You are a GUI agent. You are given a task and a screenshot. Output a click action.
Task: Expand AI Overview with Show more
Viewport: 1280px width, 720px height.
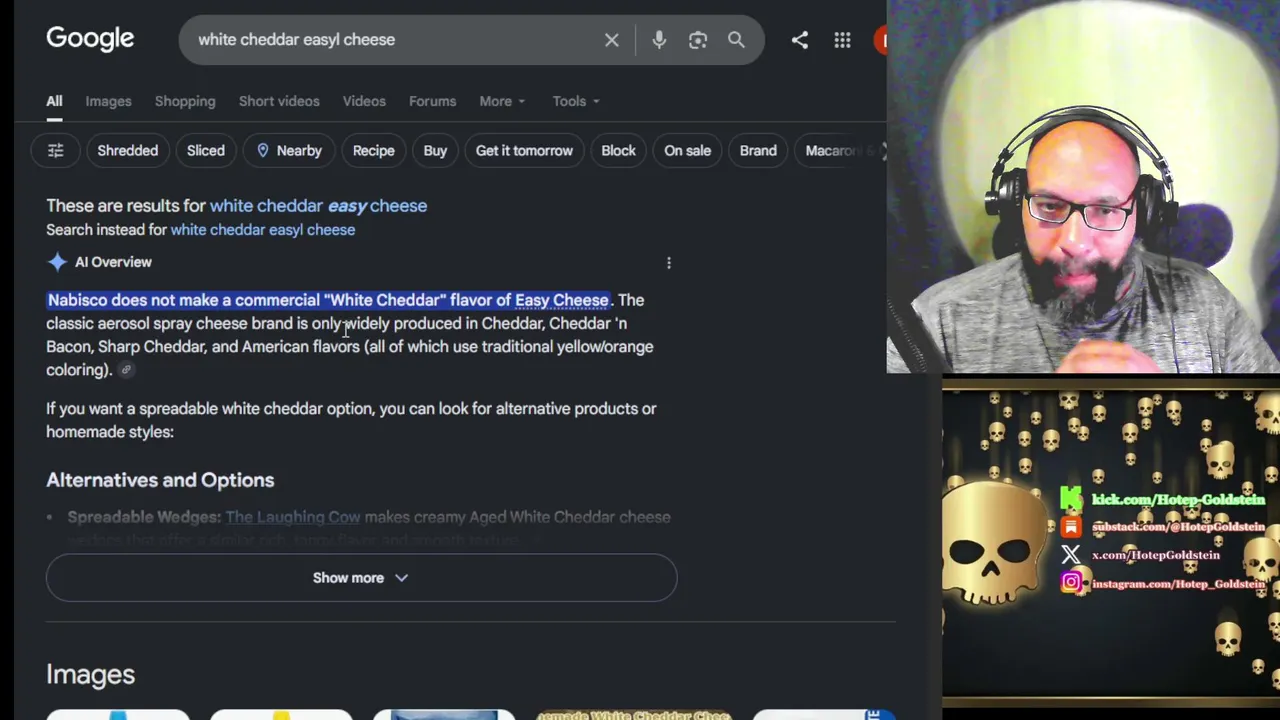361,578
